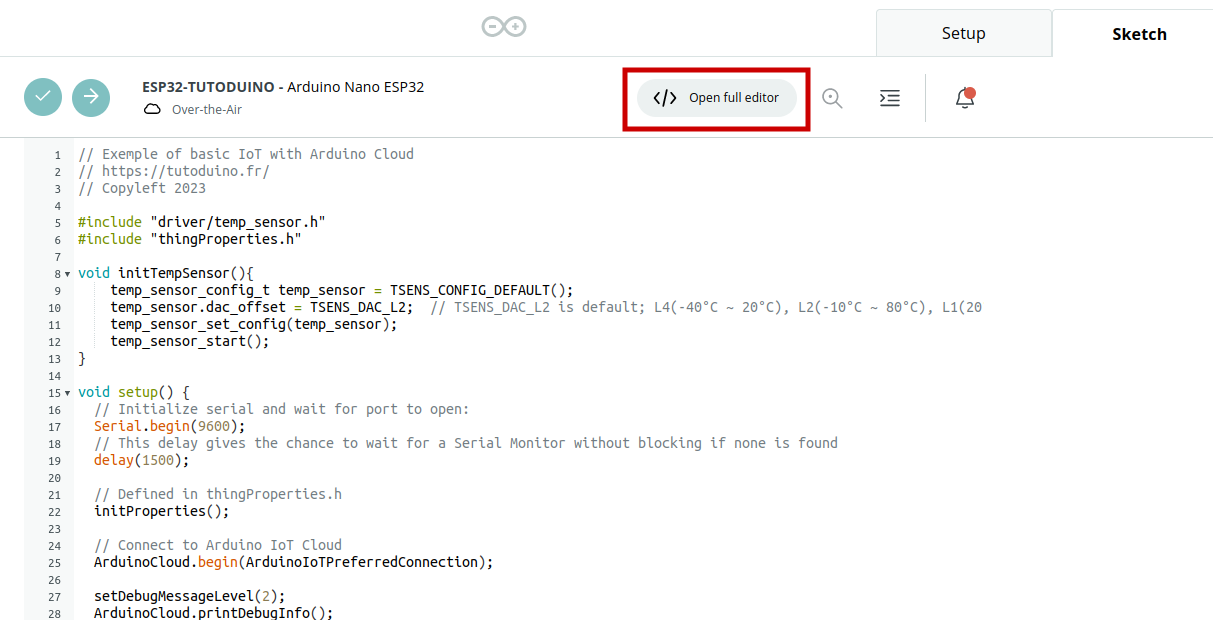Click the Verify checkmark button
The image size is (1213, 620).
coord(43,97)
